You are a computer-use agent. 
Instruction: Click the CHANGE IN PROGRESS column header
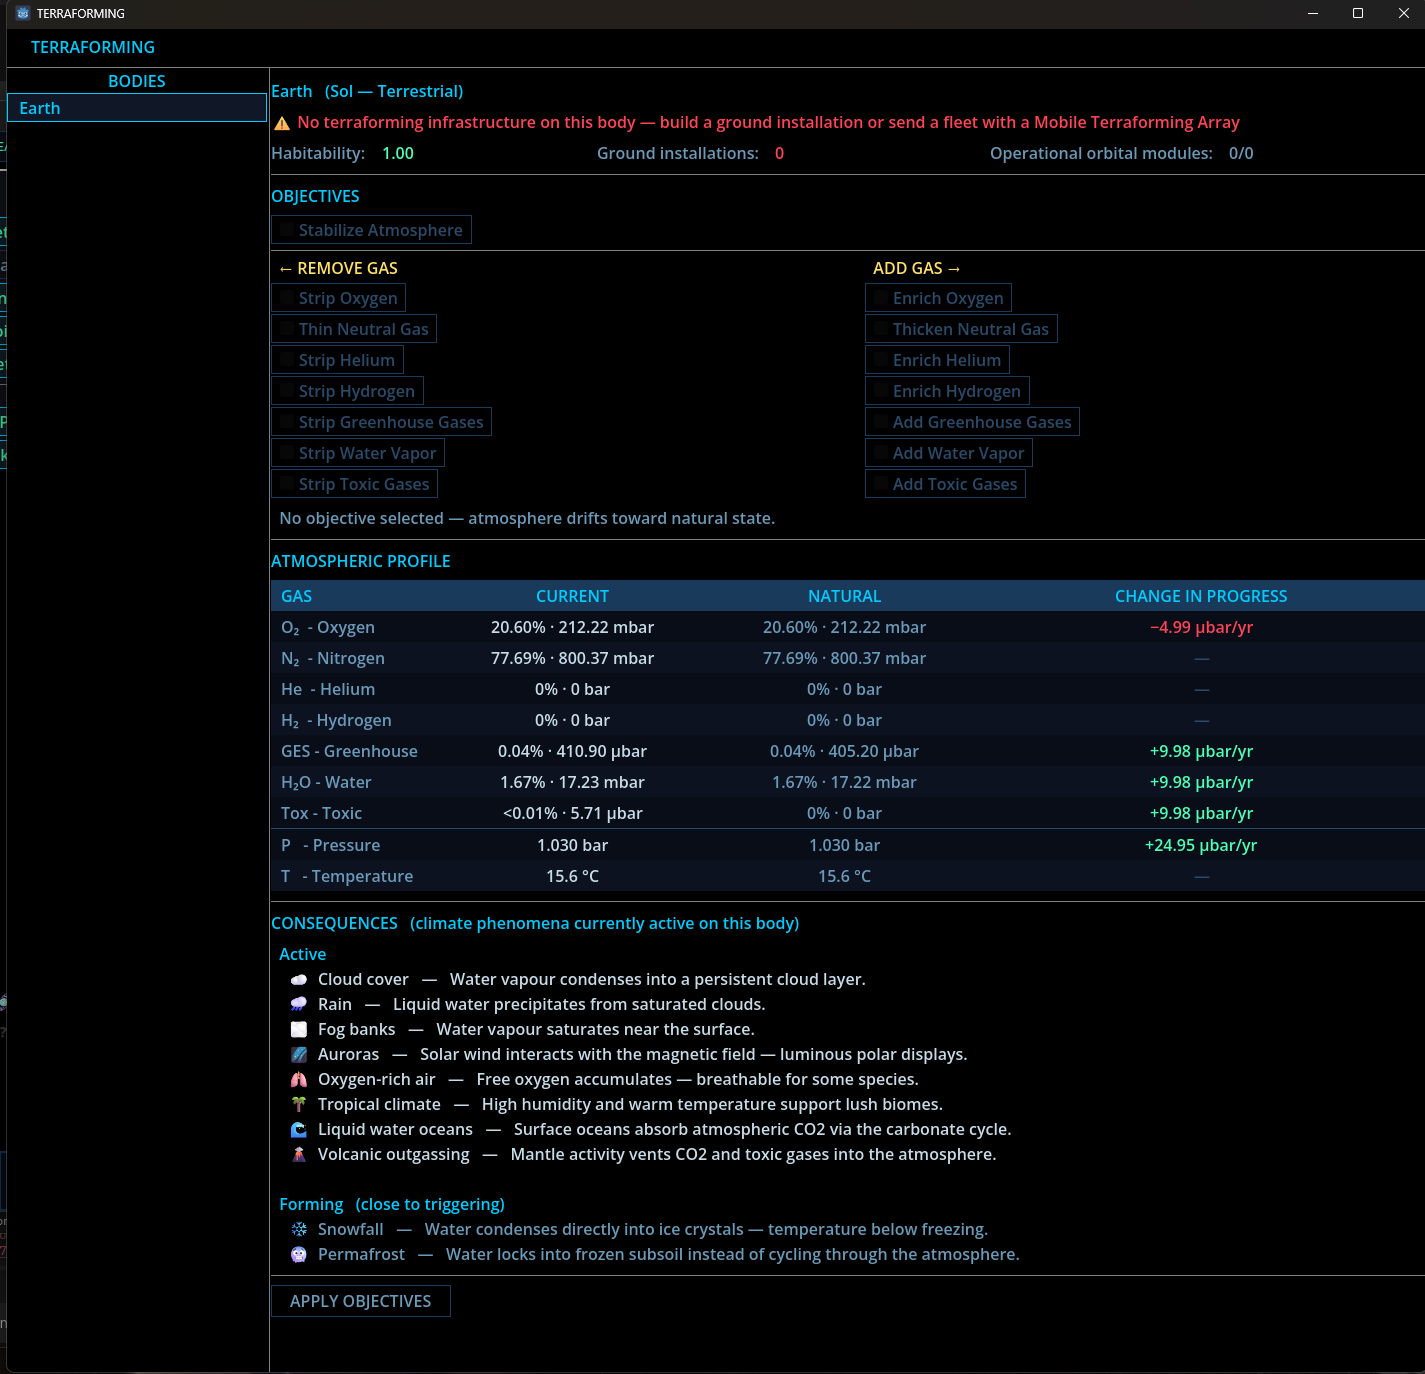pos(1201,597)
